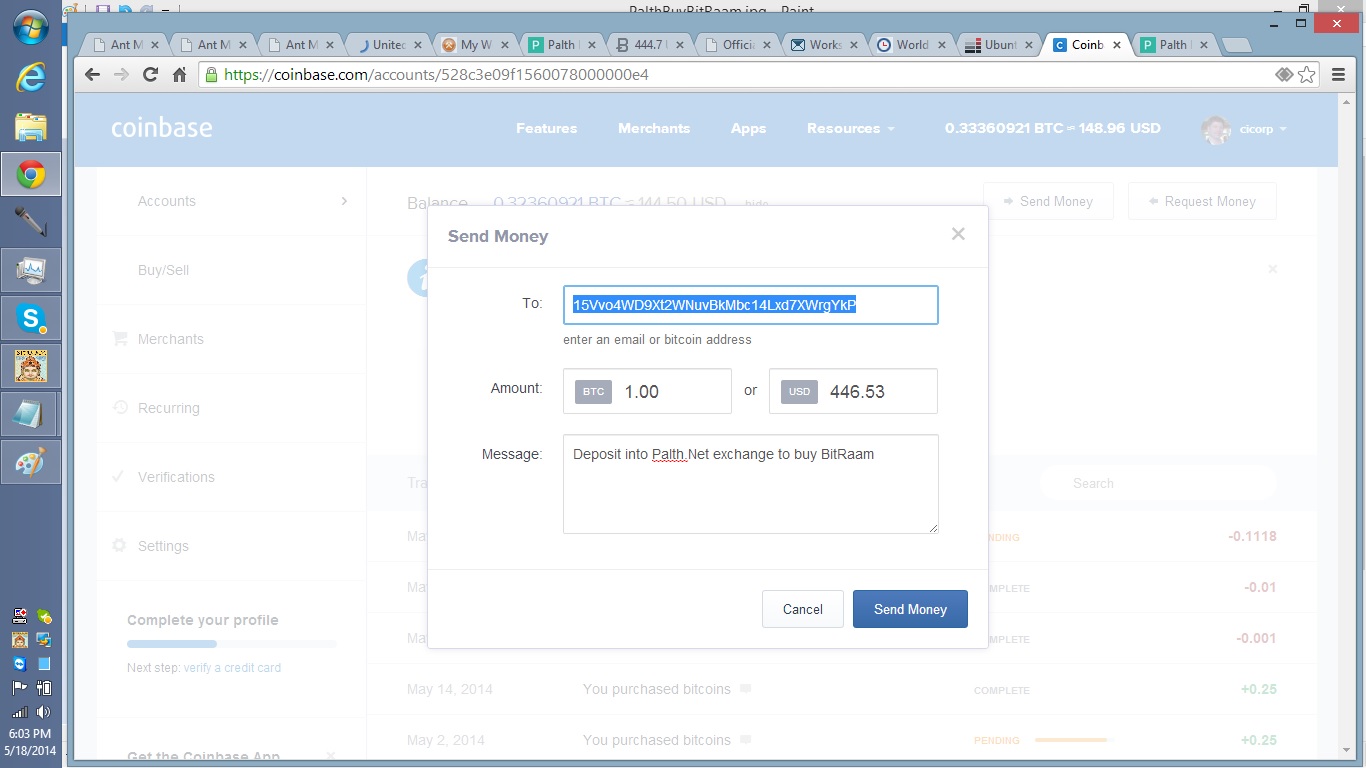Click the browser address bar URL
This screenshot has height=768, width=1366.
pos(436,74)
